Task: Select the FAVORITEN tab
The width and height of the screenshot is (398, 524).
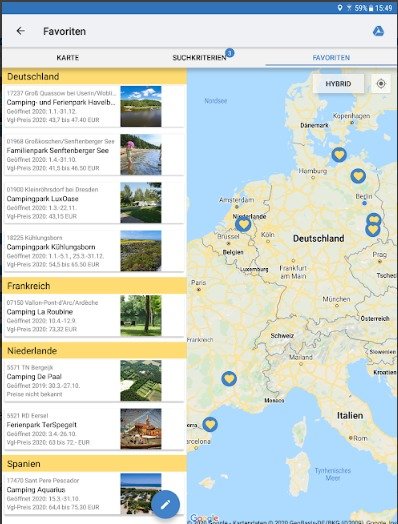Action: click(331, 57)
